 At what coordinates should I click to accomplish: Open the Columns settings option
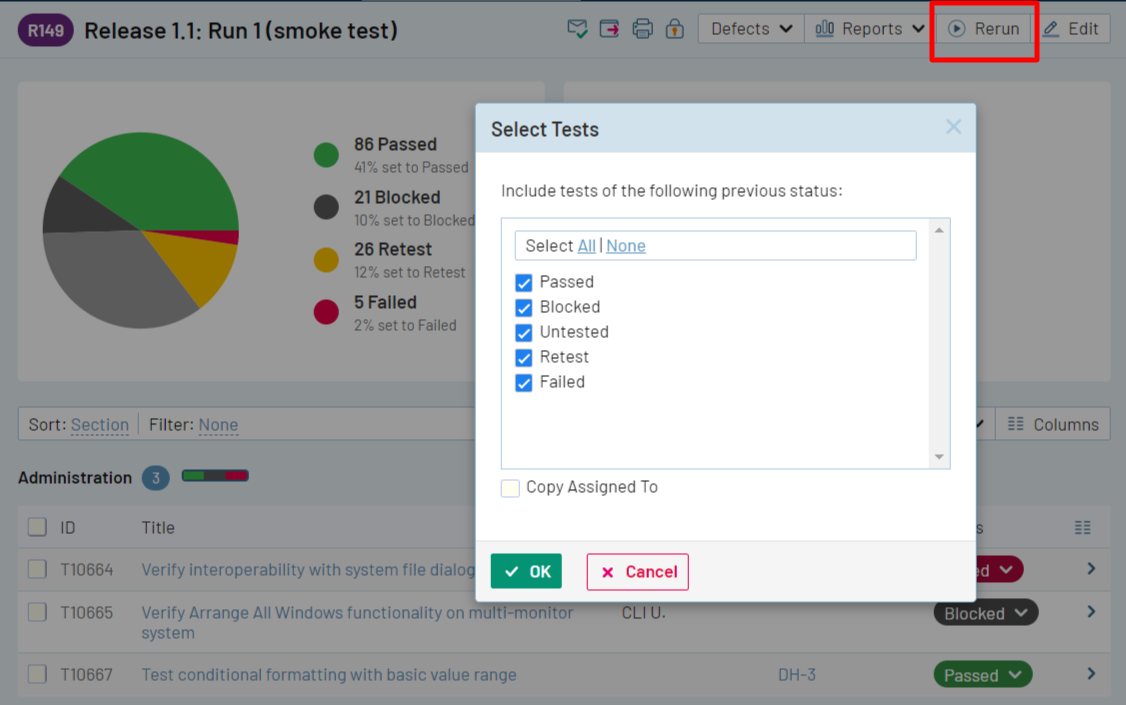click(x=1053, y=425)
